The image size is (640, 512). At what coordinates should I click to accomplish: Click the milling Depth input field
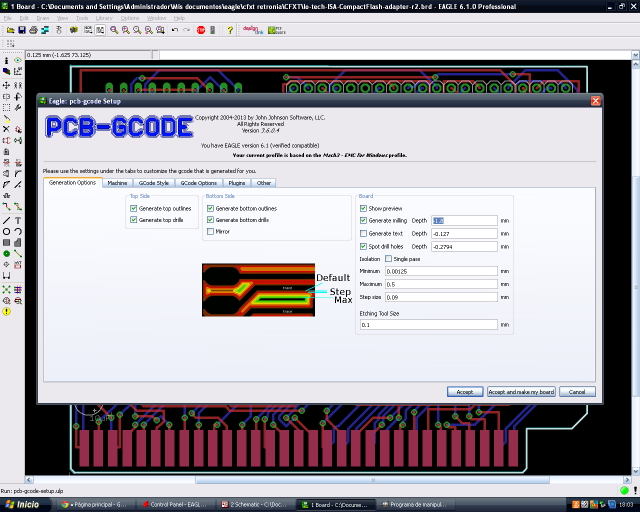tap(464, 220)
